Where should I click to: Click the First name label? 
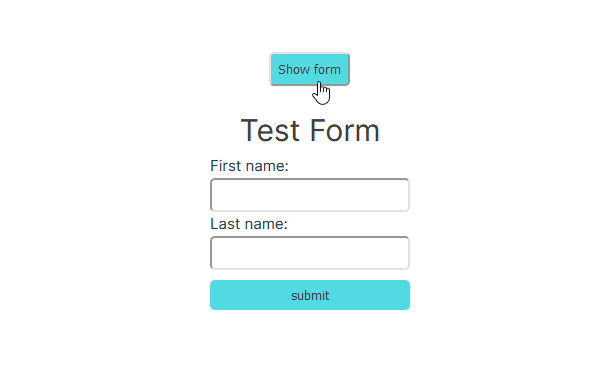[x=249, y=166]
